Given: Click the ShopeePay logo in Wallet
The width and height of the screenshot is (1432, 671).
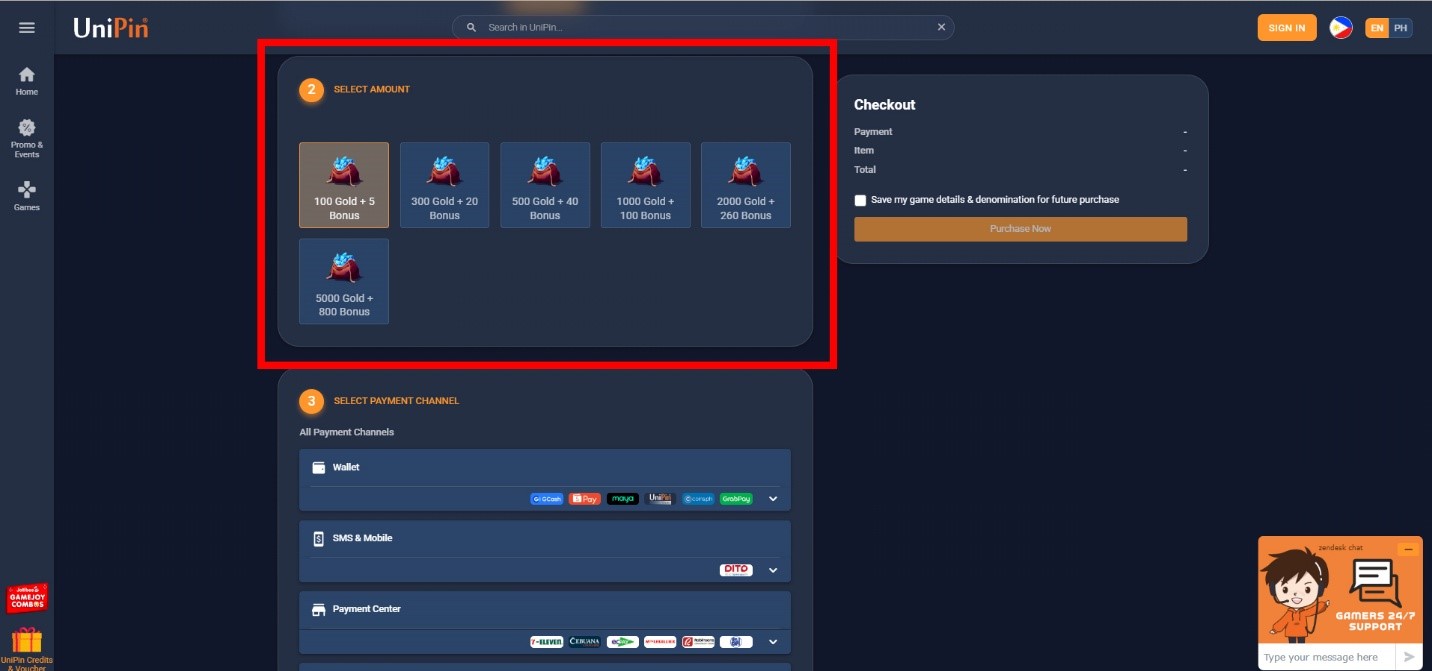Looking at the screenshot, I should (585, 499).
